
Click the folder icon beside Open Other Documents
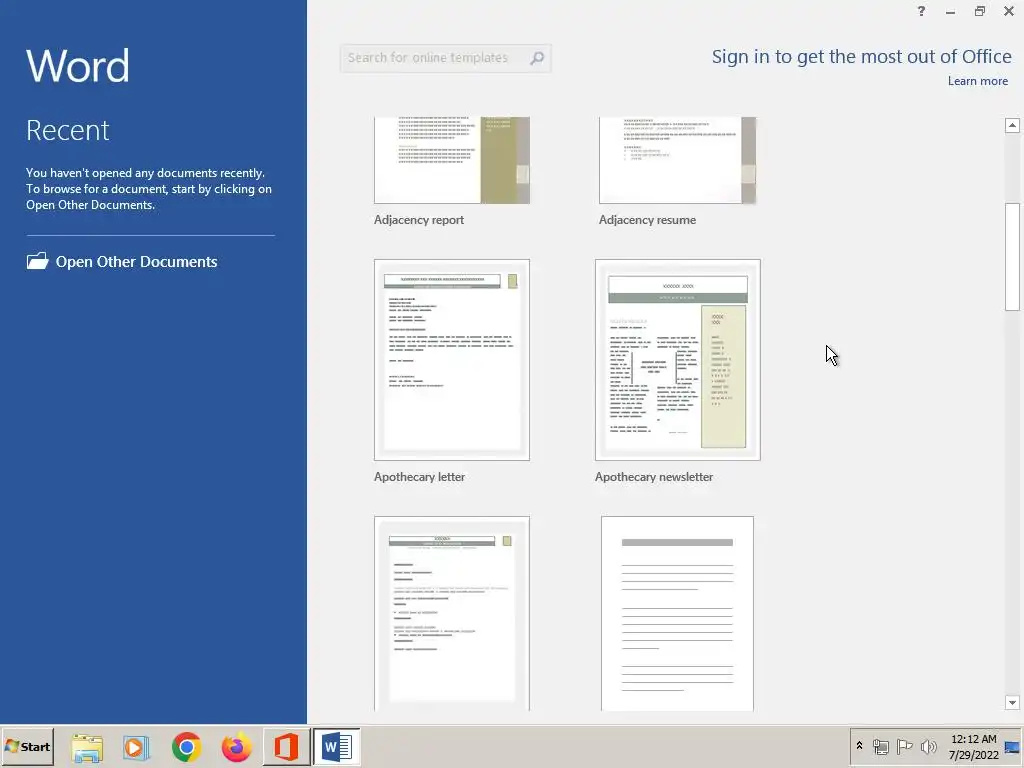[x=38, y=261]
